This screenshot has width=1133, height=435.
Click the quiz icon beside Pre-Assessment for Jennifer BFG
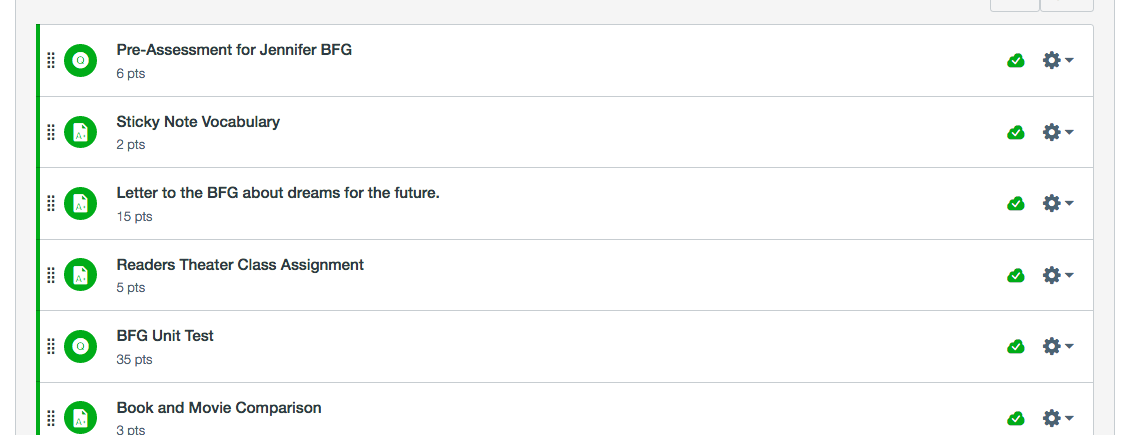(x=81, y=60)
